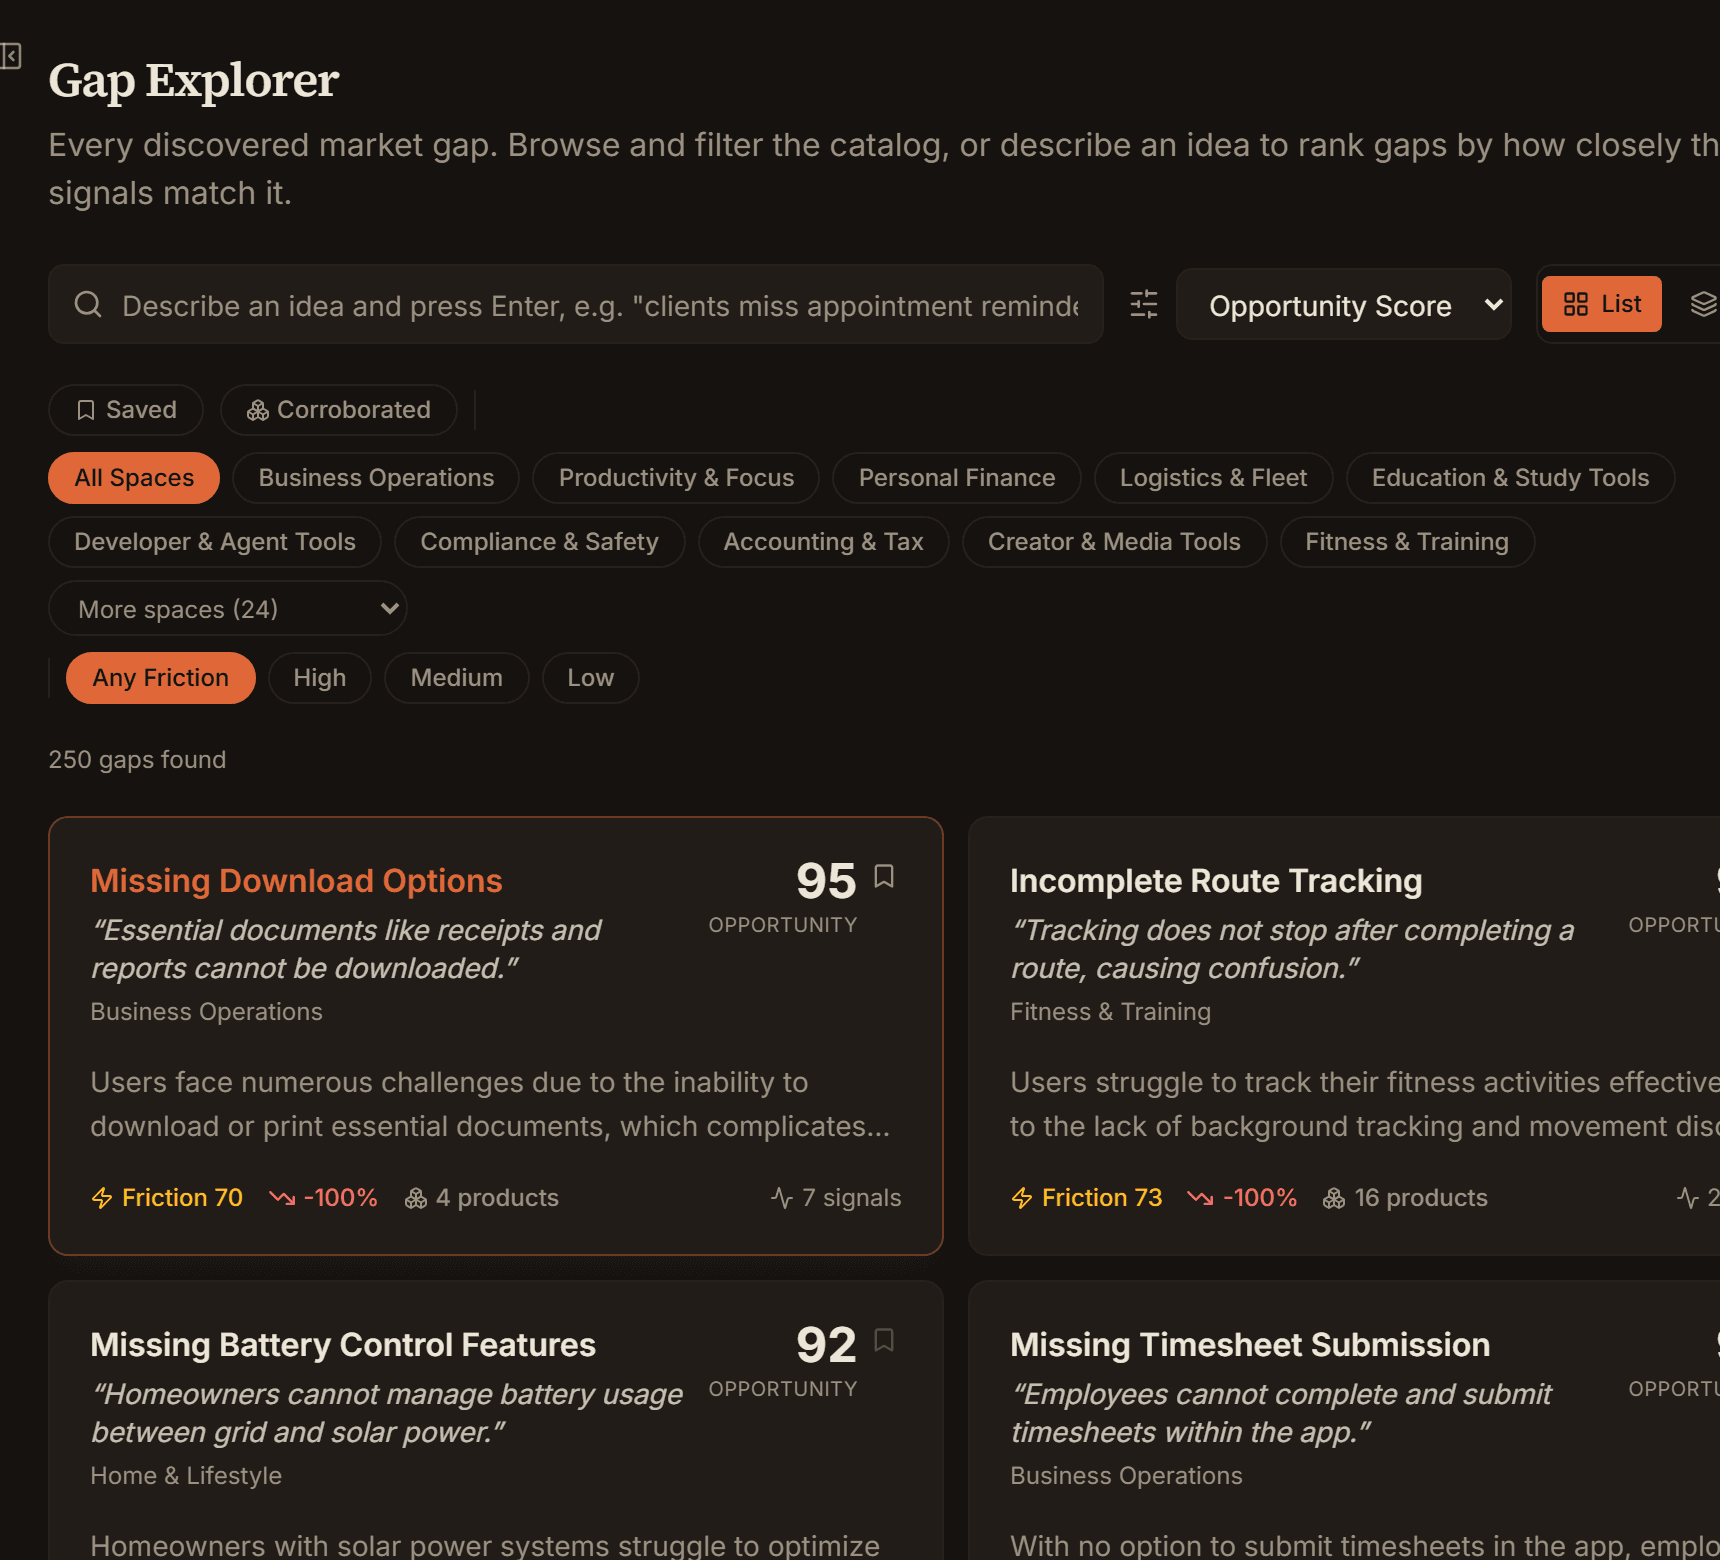
Task: Click the 7 signals activity icon
Action: pos(782,1198)
